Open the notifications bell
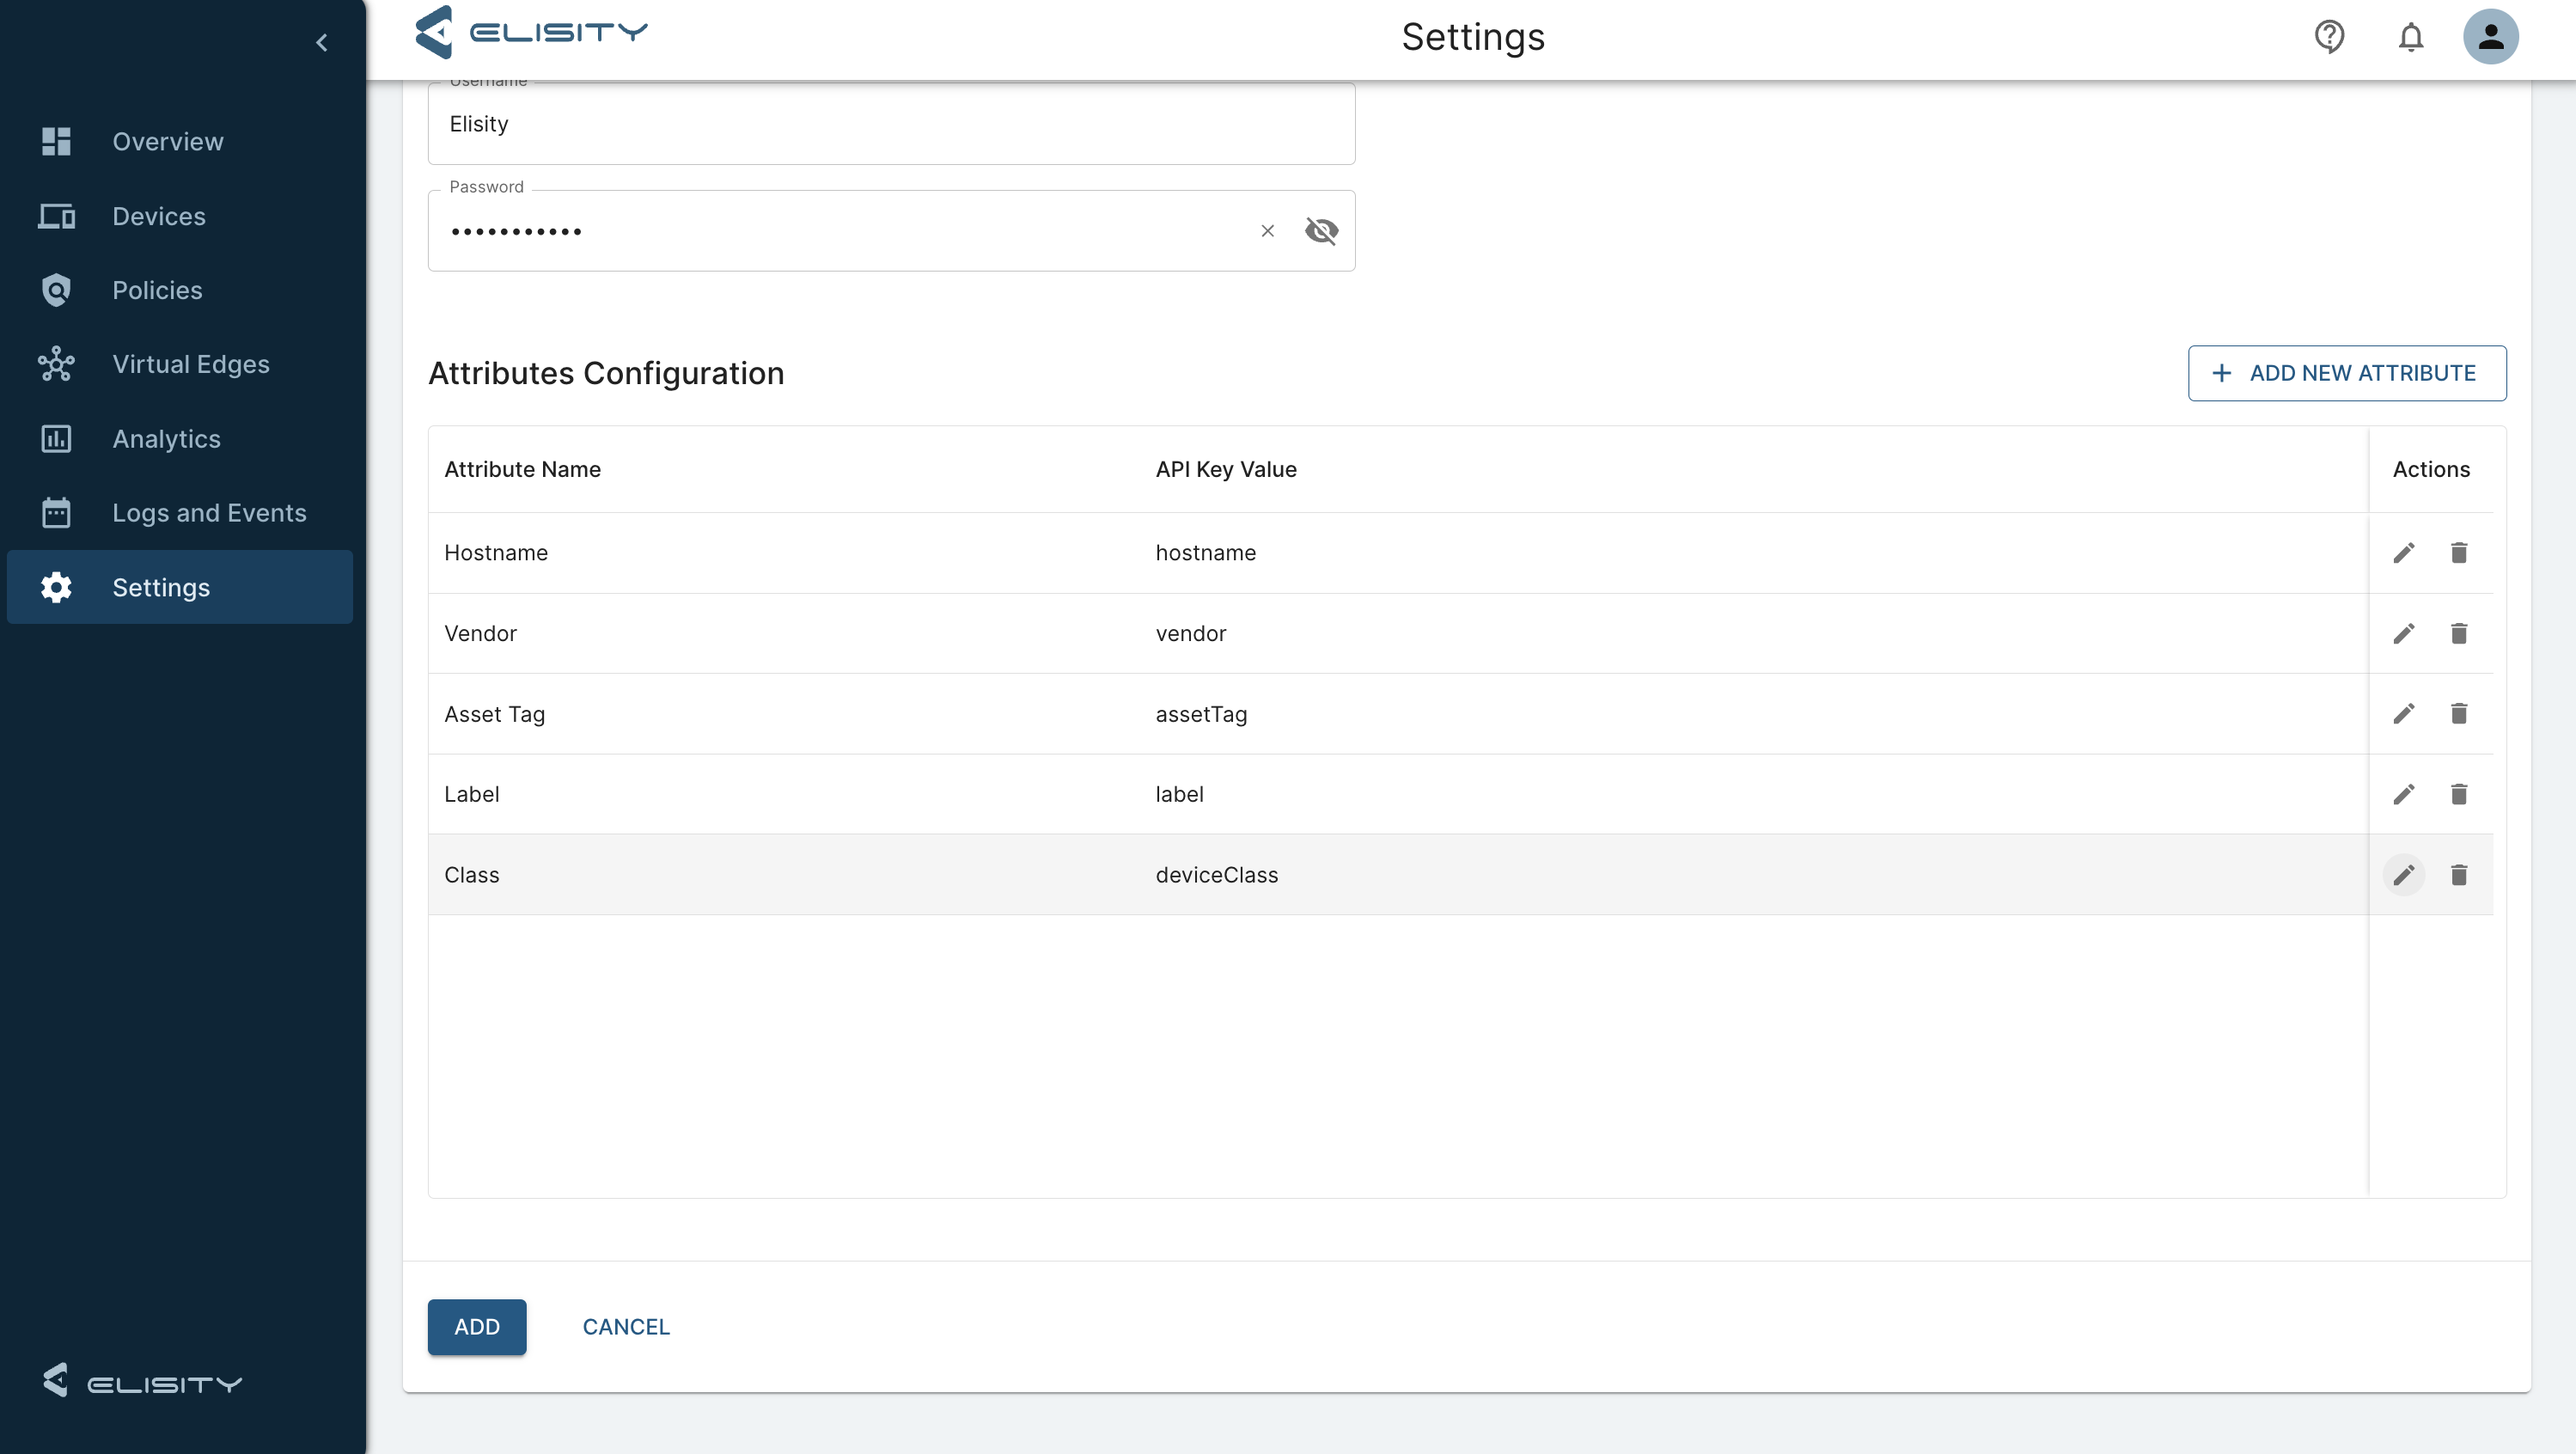The width and height of the screenshot is (2576, 1454). (2411, 37)
